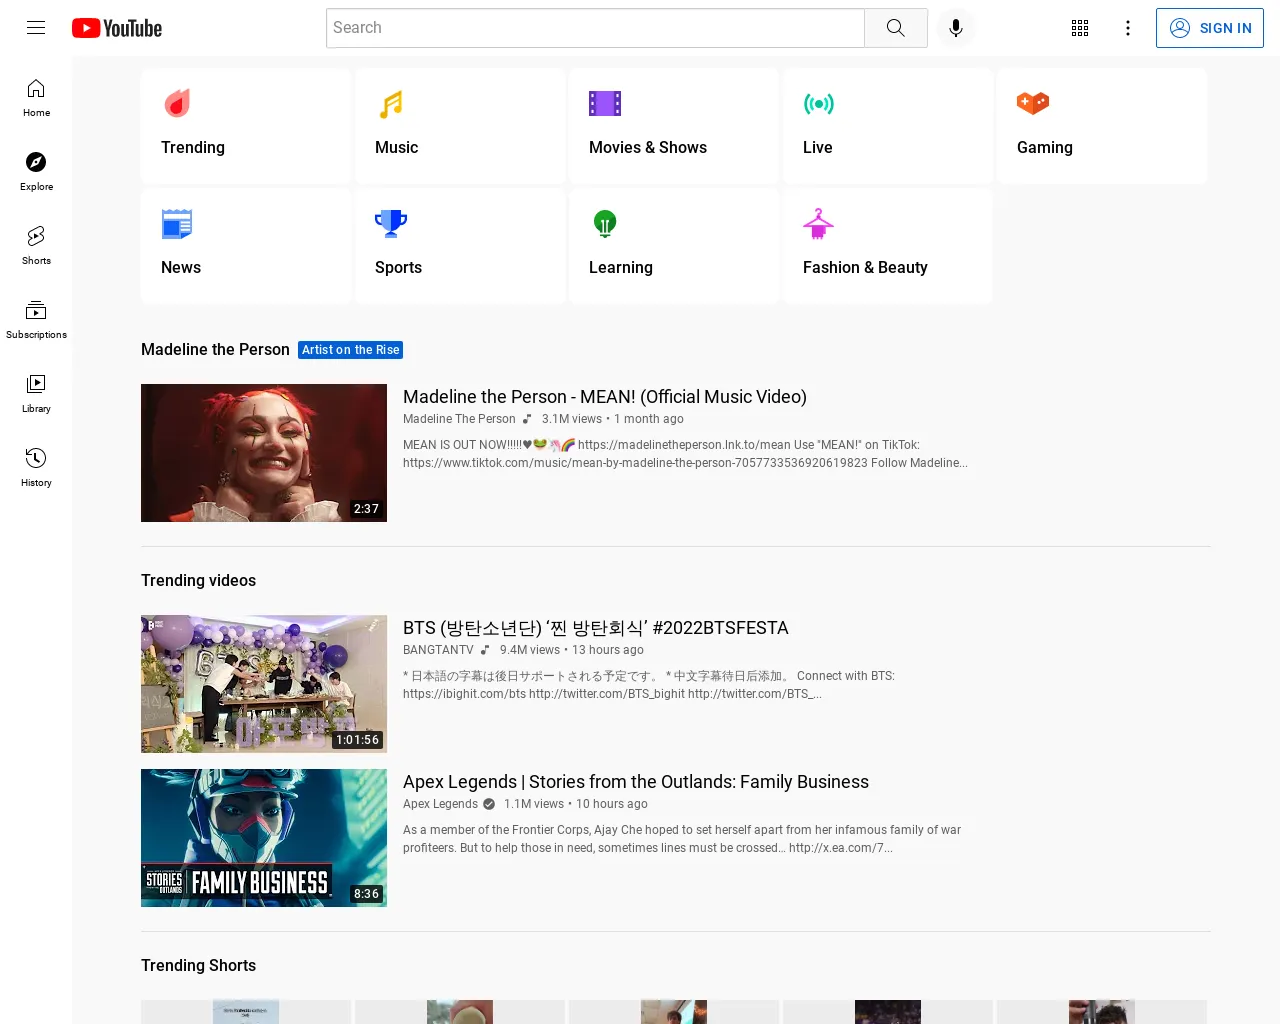Run a search with the magnifier icon
This screenshot has width=1280, height=1024.
coord(895,28)
